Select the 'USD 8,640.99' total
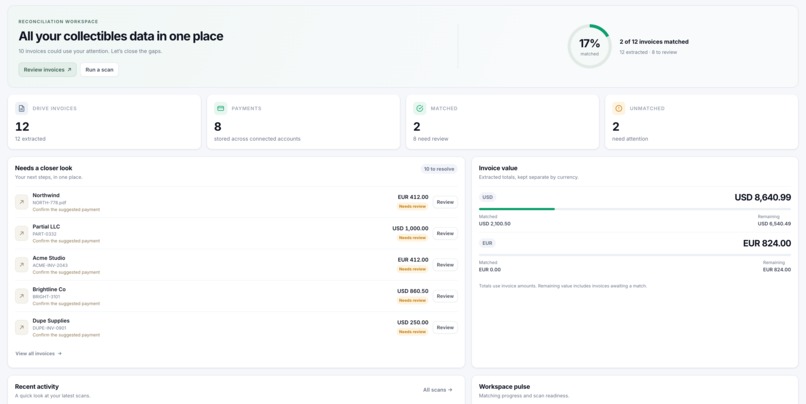The height and width of the screenshot is (404, 806). click(762, 197)
